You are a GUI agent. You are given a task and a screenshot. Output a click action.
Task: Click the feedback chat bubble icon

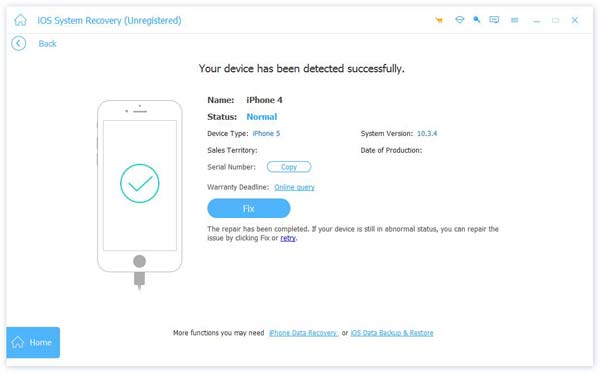[494, 20]
